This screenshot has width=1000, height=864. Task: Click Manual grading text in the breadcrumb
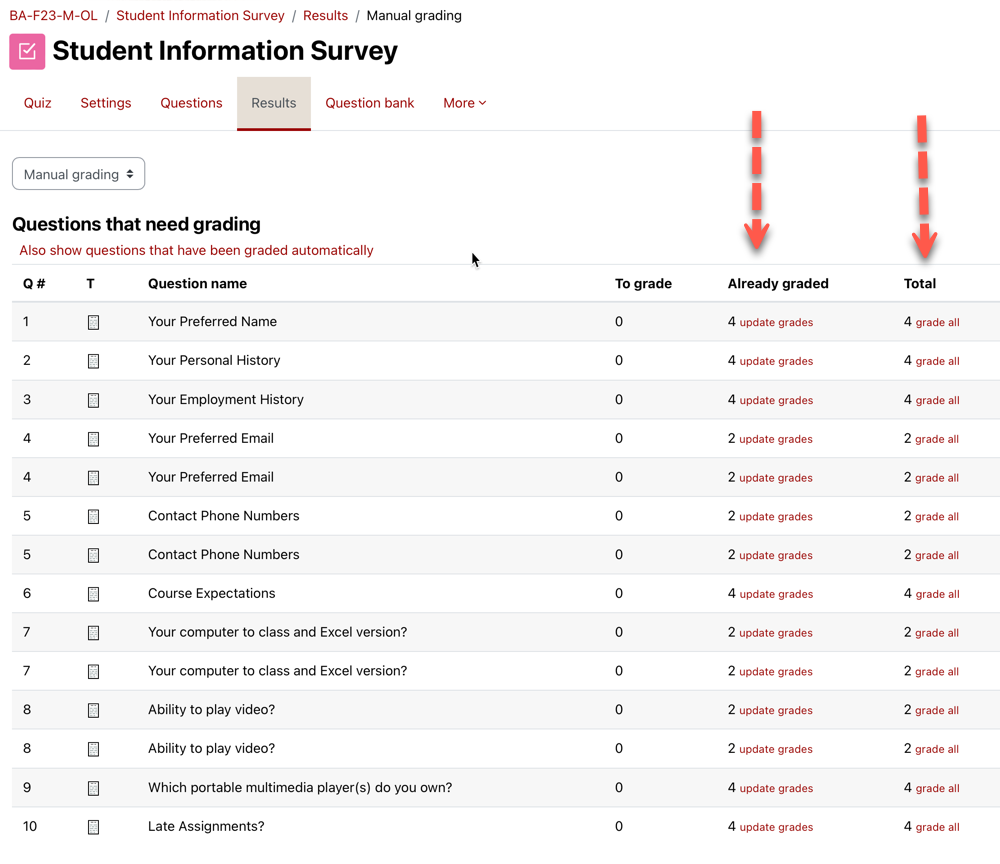[414, 15]
